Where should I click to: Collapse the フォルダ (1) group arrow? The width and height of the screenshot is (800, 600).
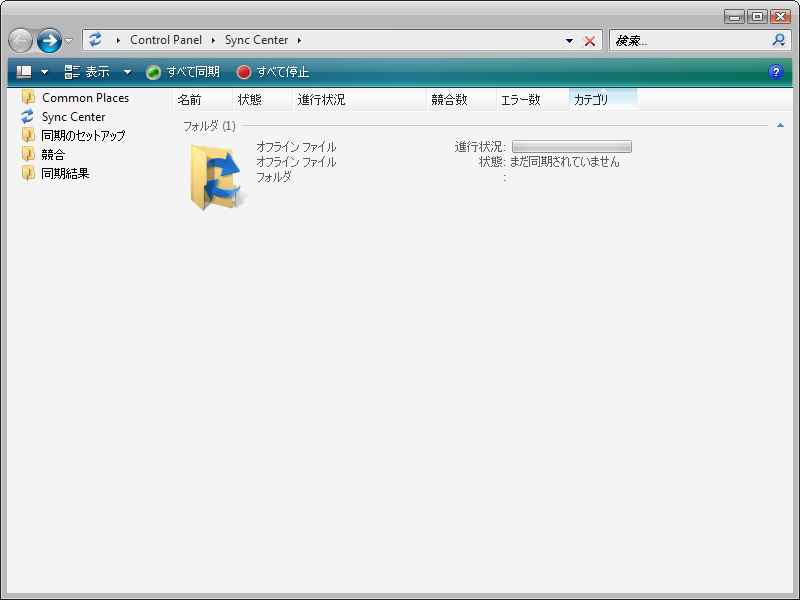(780, 126)
